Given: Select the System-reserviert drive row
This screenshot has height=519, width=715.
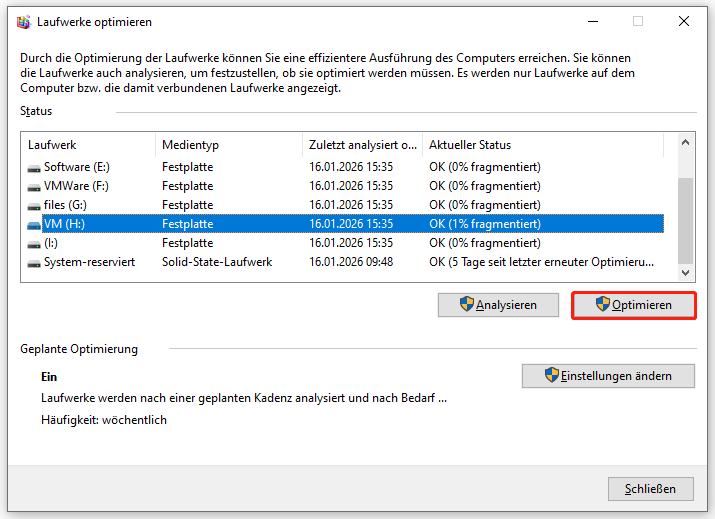Looking at the screenshot, I should click(x=344, y=262).
